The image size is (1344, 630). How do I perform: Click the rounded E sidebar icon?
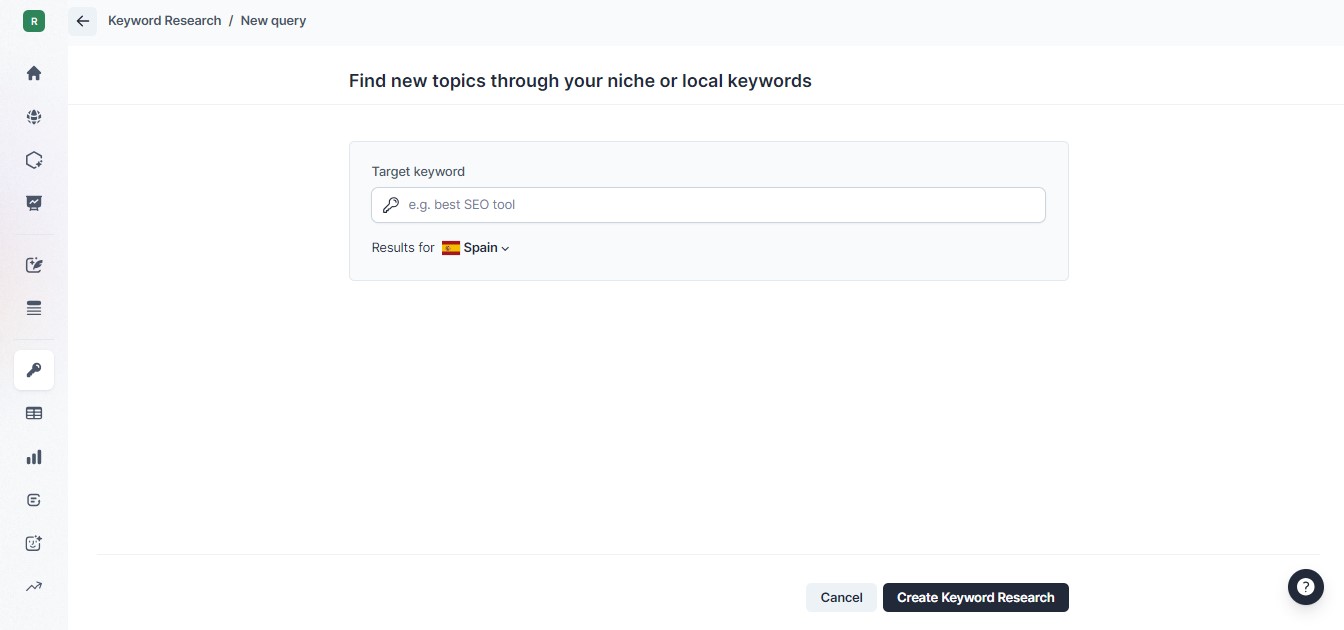pyautogui.click(x=34, y=500)
